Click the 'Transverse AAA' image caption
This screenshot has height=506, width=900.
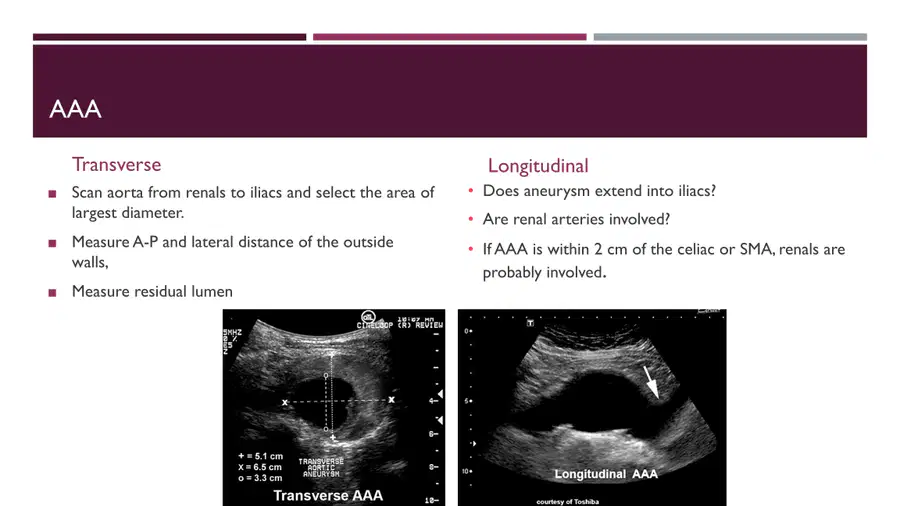click(x=328, y=496)
